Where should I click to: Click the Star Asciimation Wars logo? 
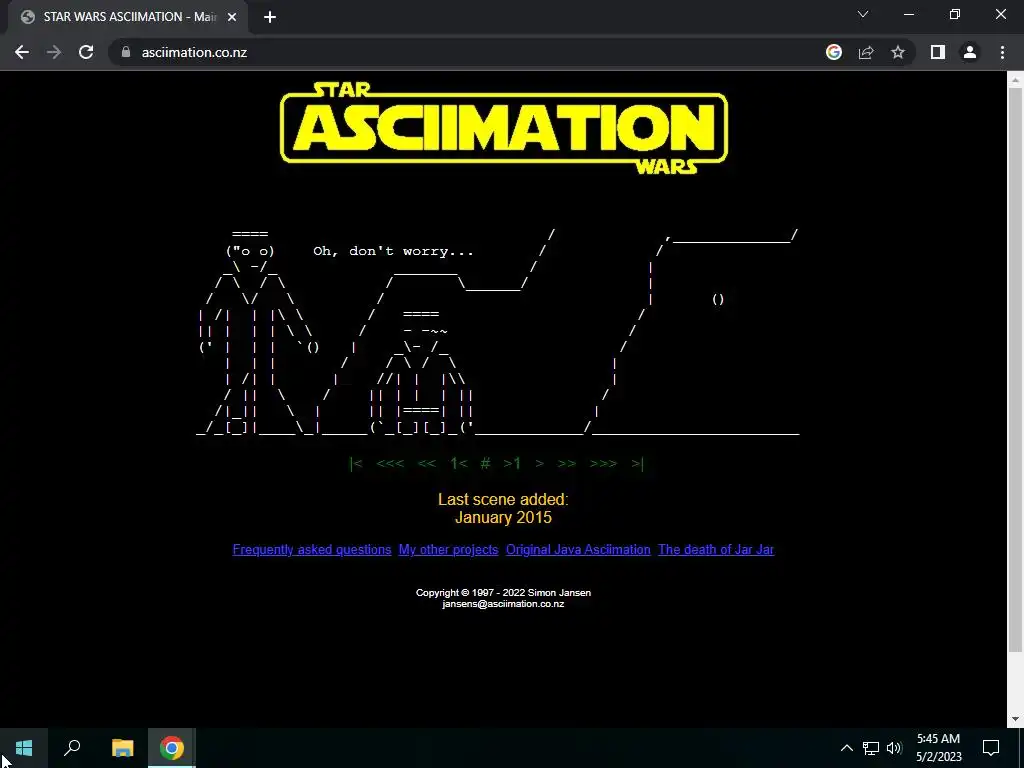504,128
